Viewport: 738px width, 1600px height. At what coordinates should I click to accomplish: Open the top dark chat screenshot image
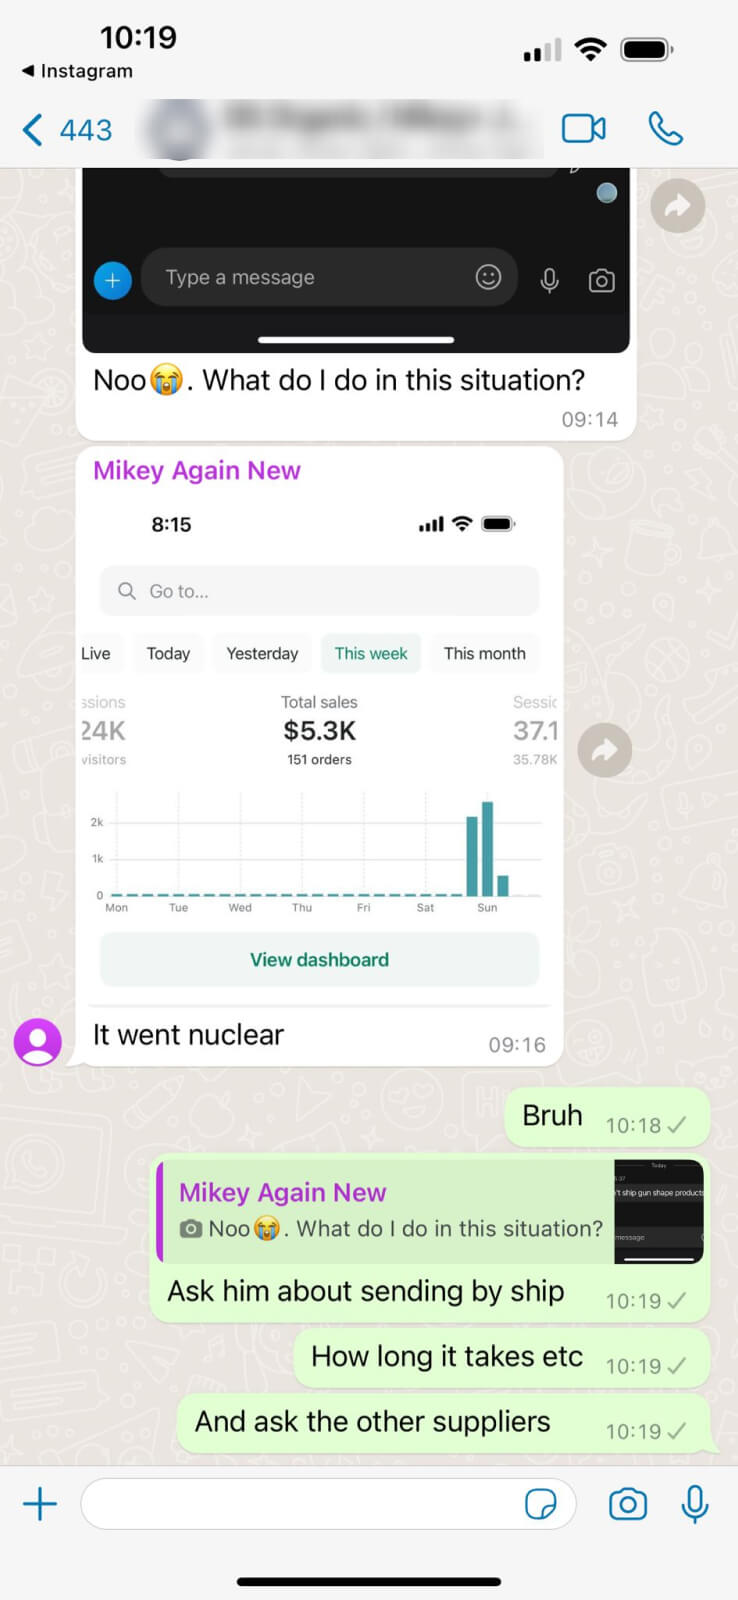(356, 260)
